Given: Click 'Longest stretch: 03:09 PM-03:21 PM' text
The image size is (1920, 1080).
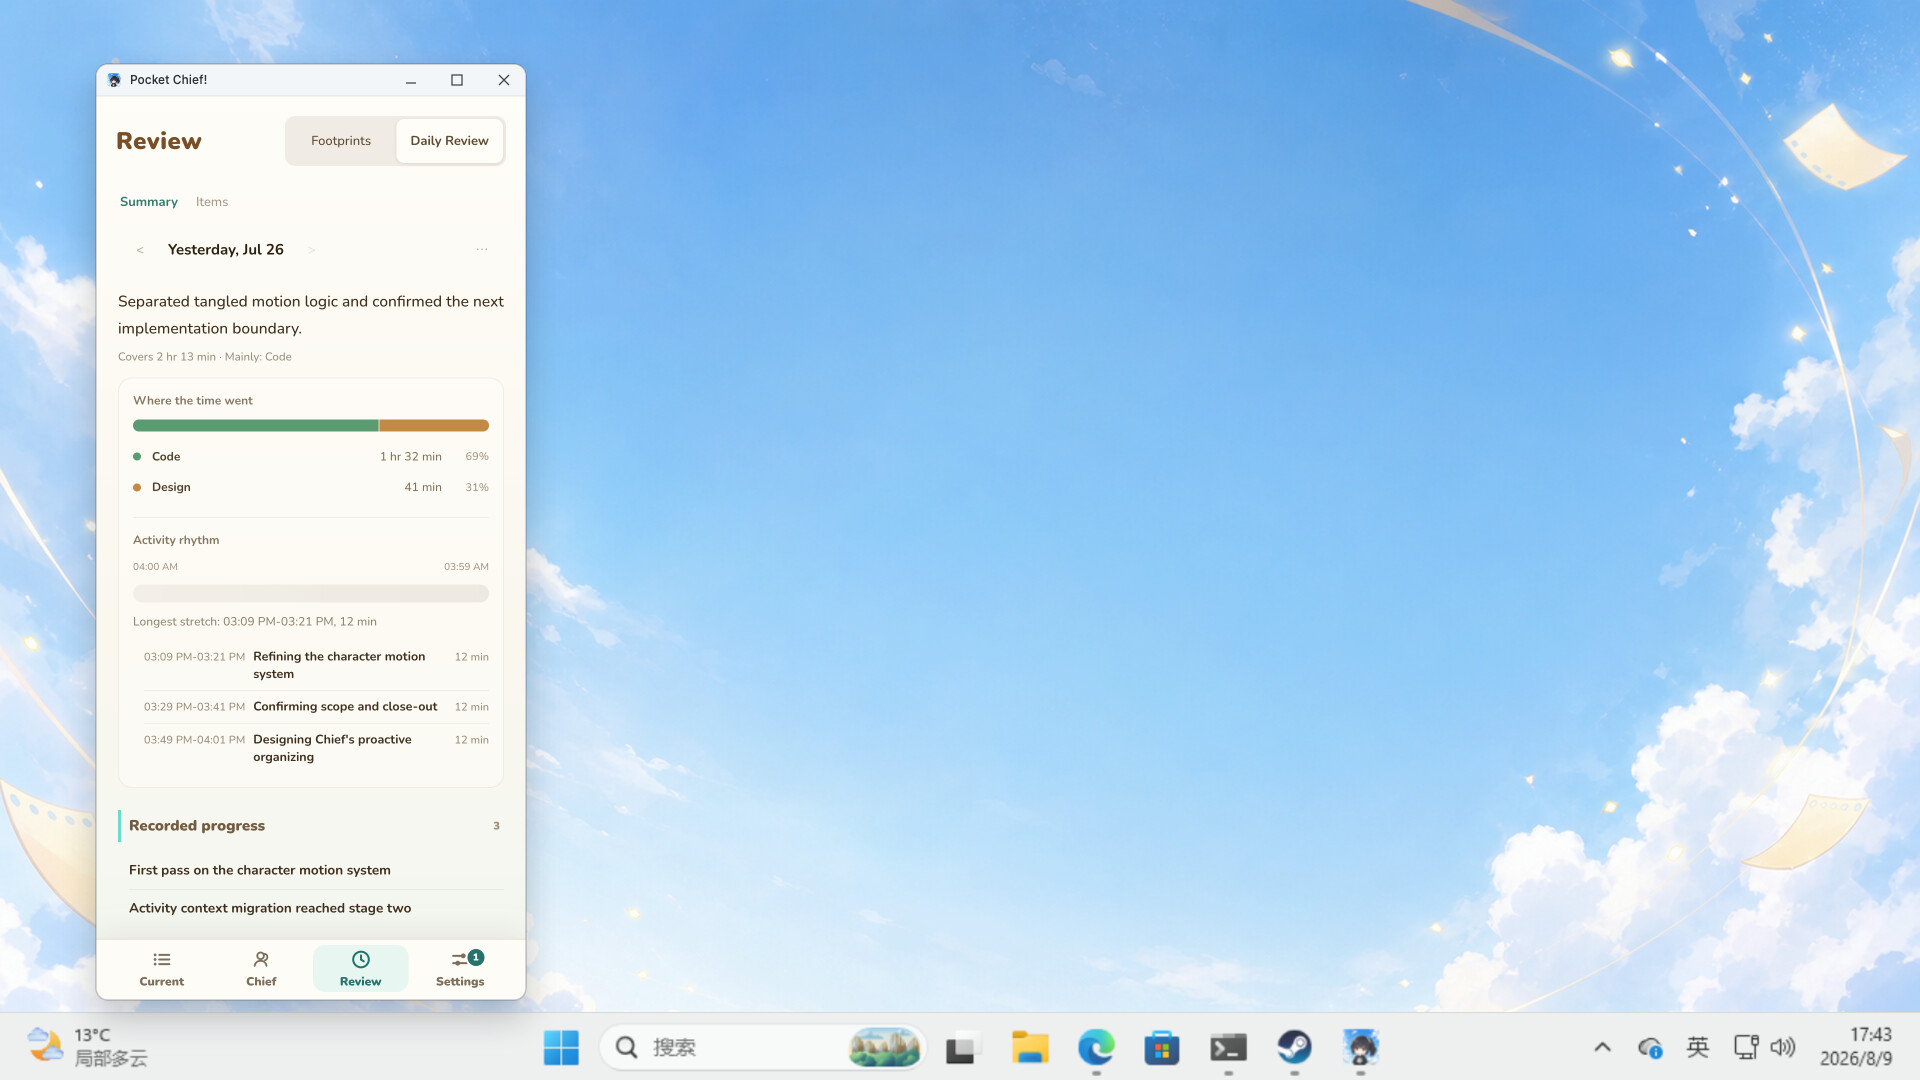Looking at the screenshot, I should click(x=255, y=622).
